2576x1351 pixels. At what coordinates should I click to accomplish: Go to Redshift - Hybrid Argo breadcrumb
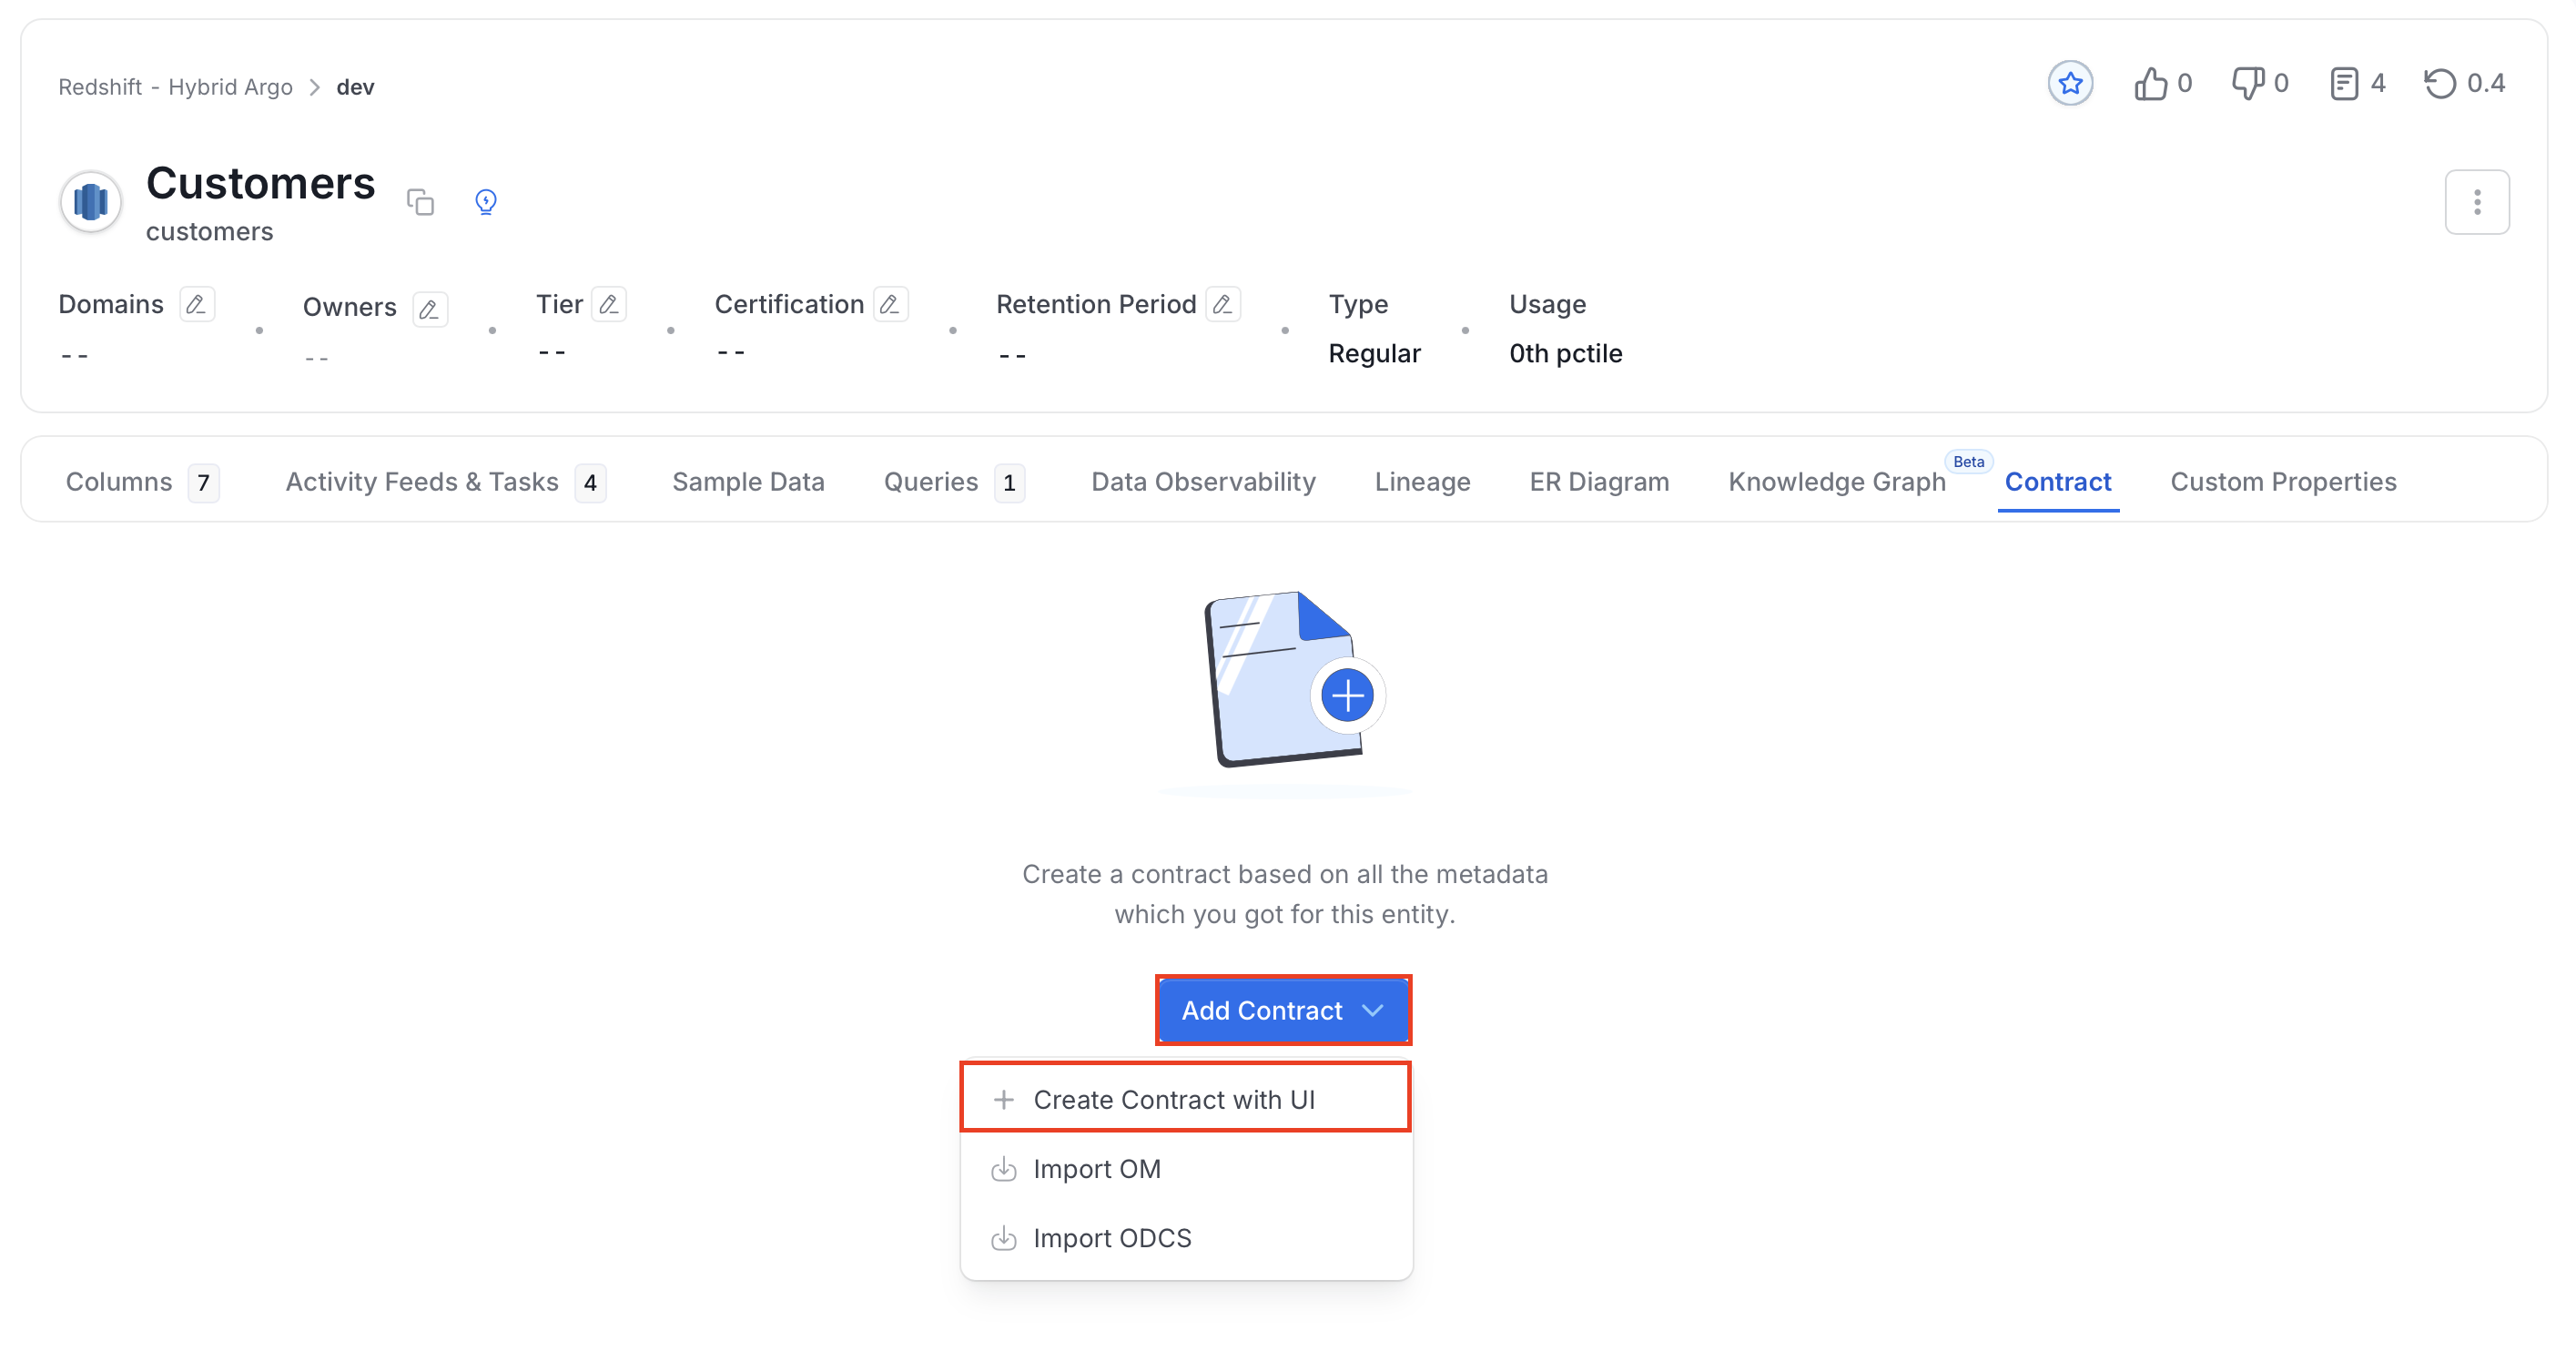pyautogui.click(x=175, y=87)
